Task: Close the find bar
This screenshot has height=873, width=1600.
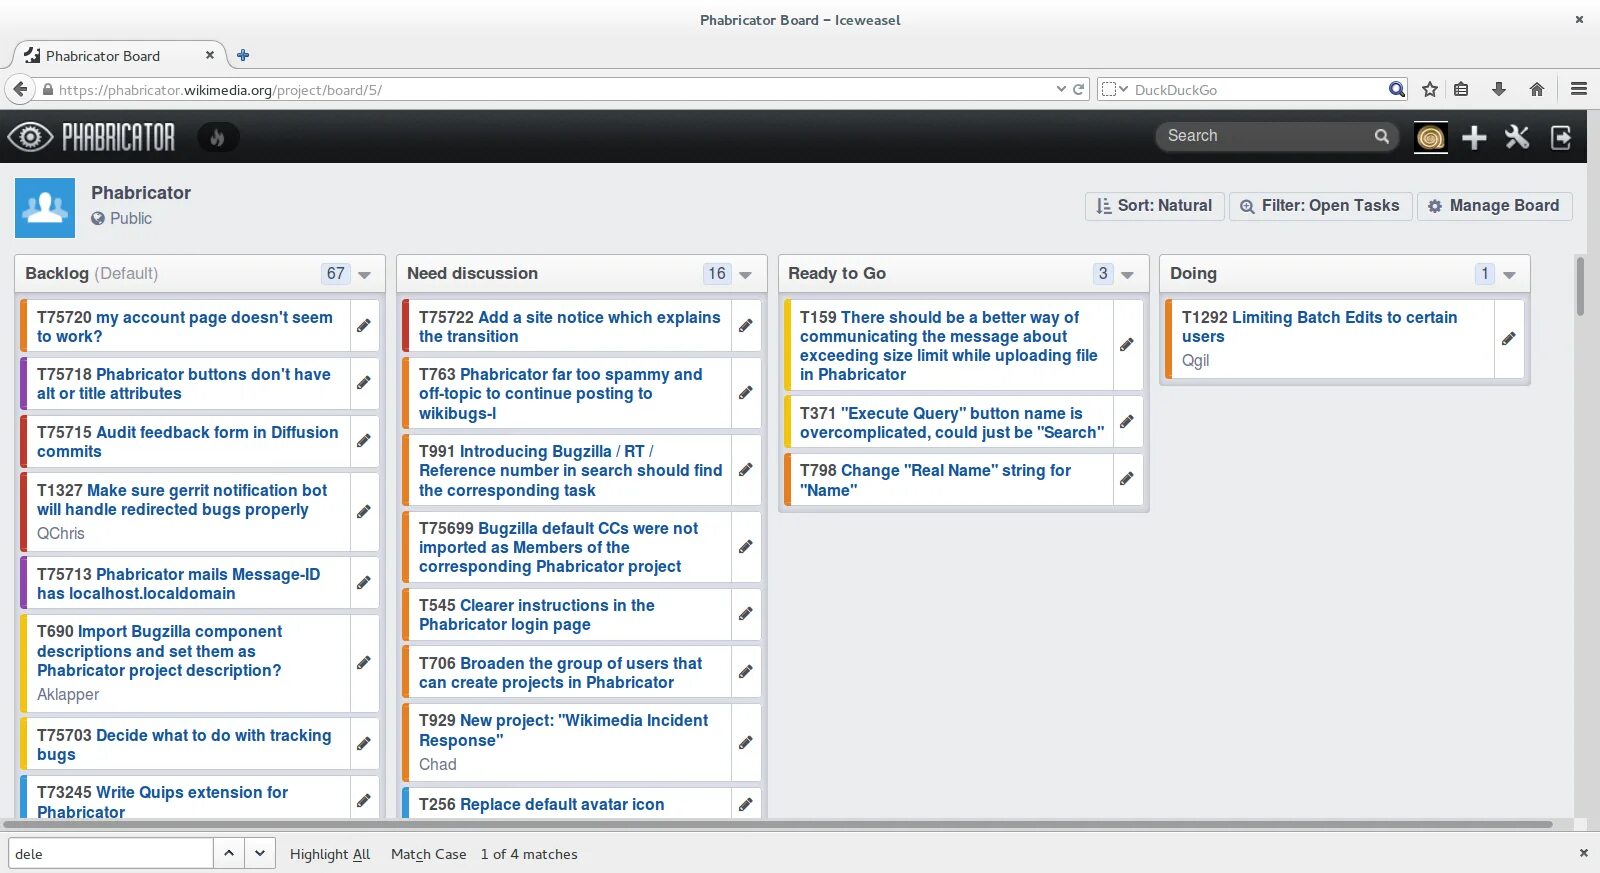Action: pyautogui.click(x=1583, y=853)
